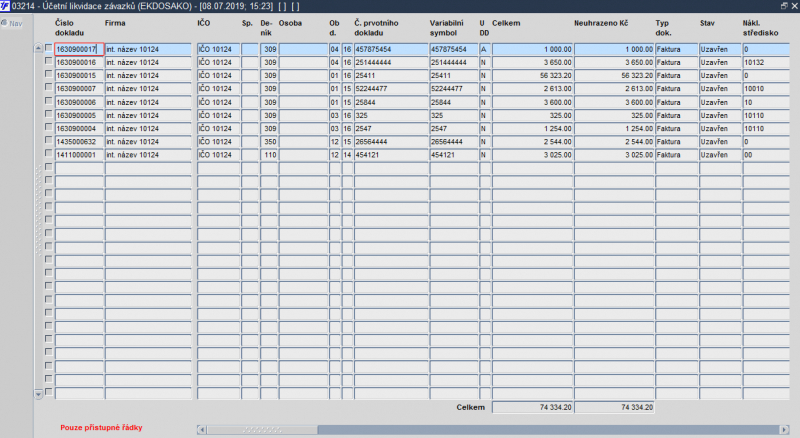Tick checkbox for document 1630900016
The width and height of the screenshot is (800, 438).
[48, 61]
